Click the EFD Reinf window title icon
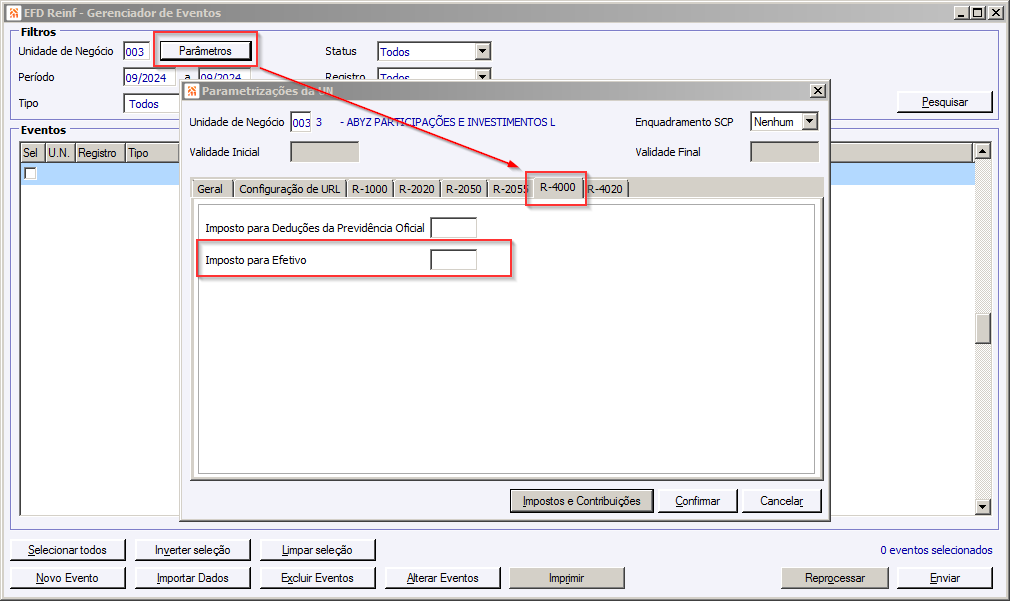Screen dimensions: 1010x601 [x=14, y=13]
